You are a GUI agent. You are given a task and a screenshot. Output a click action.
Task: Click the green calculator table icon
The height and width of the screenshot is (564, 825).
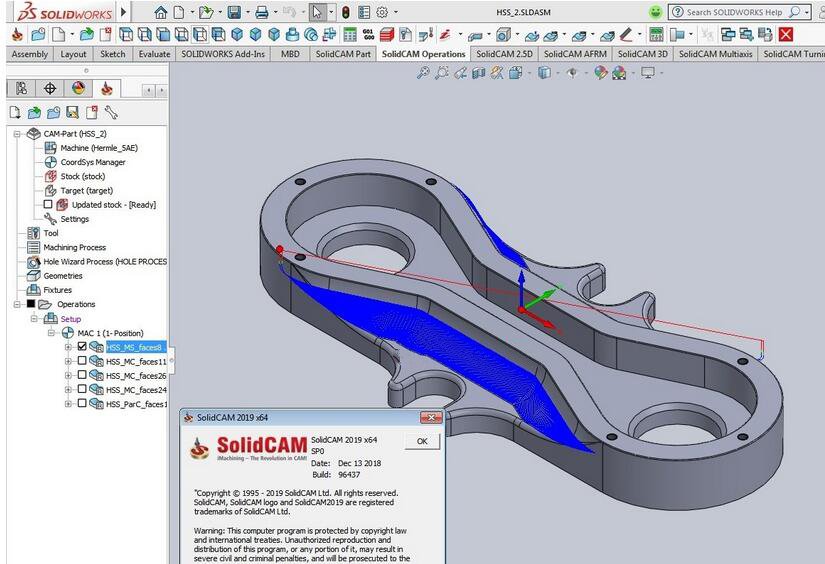pyautogui.click(x=350, y=35)
